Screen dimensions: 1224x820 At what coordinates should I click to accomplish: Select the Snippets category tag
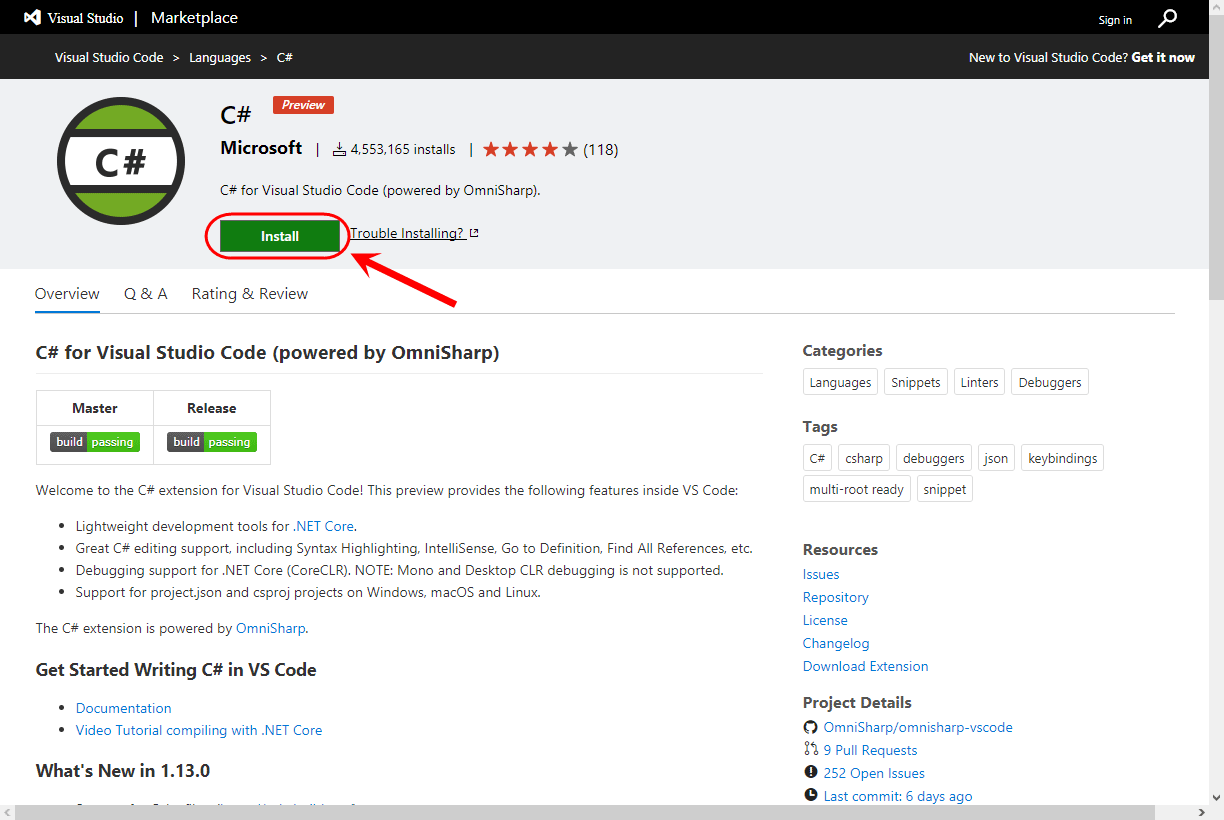point(916,382)
